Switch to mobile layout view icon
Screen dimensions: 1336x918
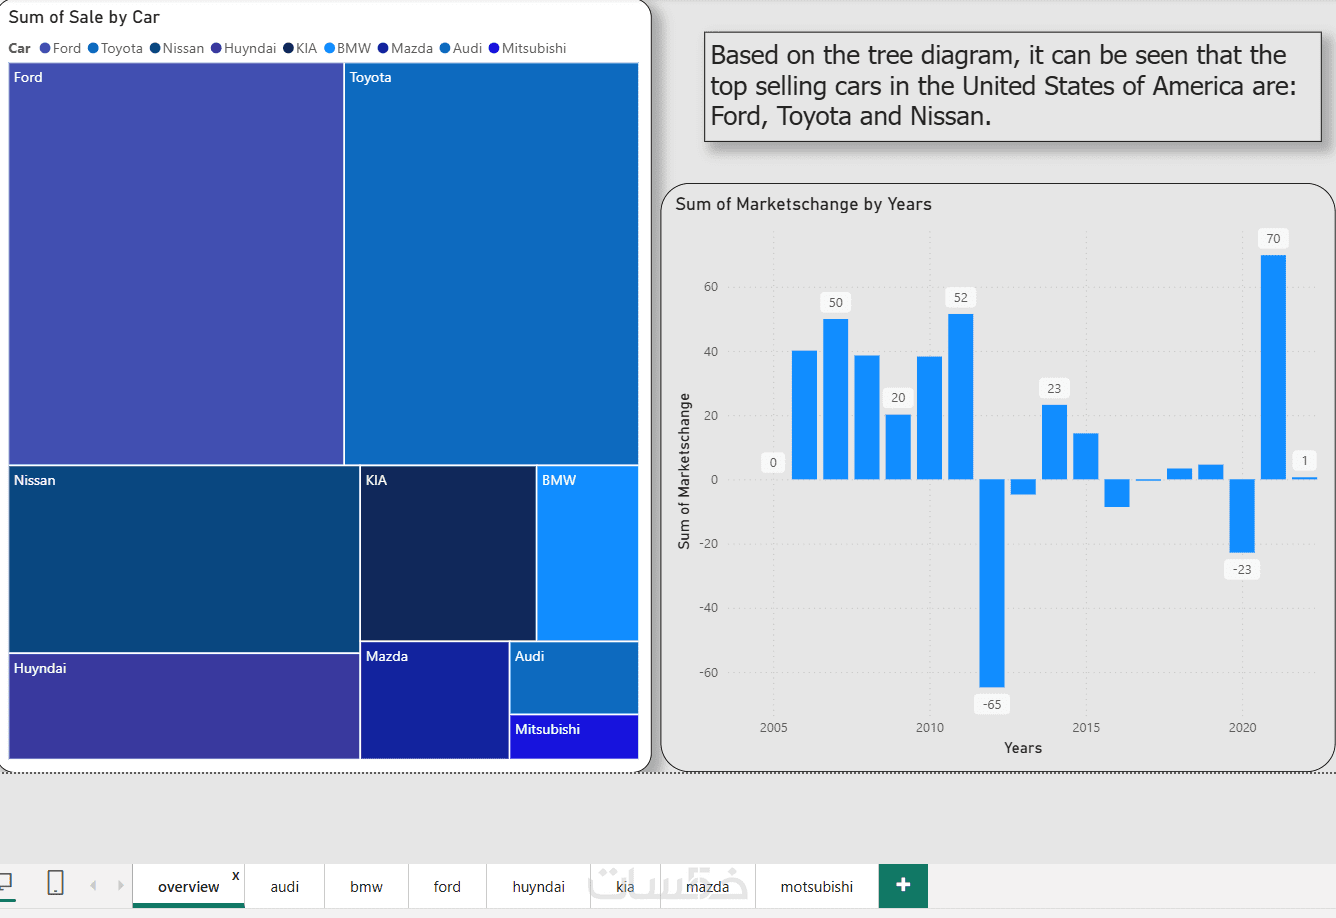56,883
